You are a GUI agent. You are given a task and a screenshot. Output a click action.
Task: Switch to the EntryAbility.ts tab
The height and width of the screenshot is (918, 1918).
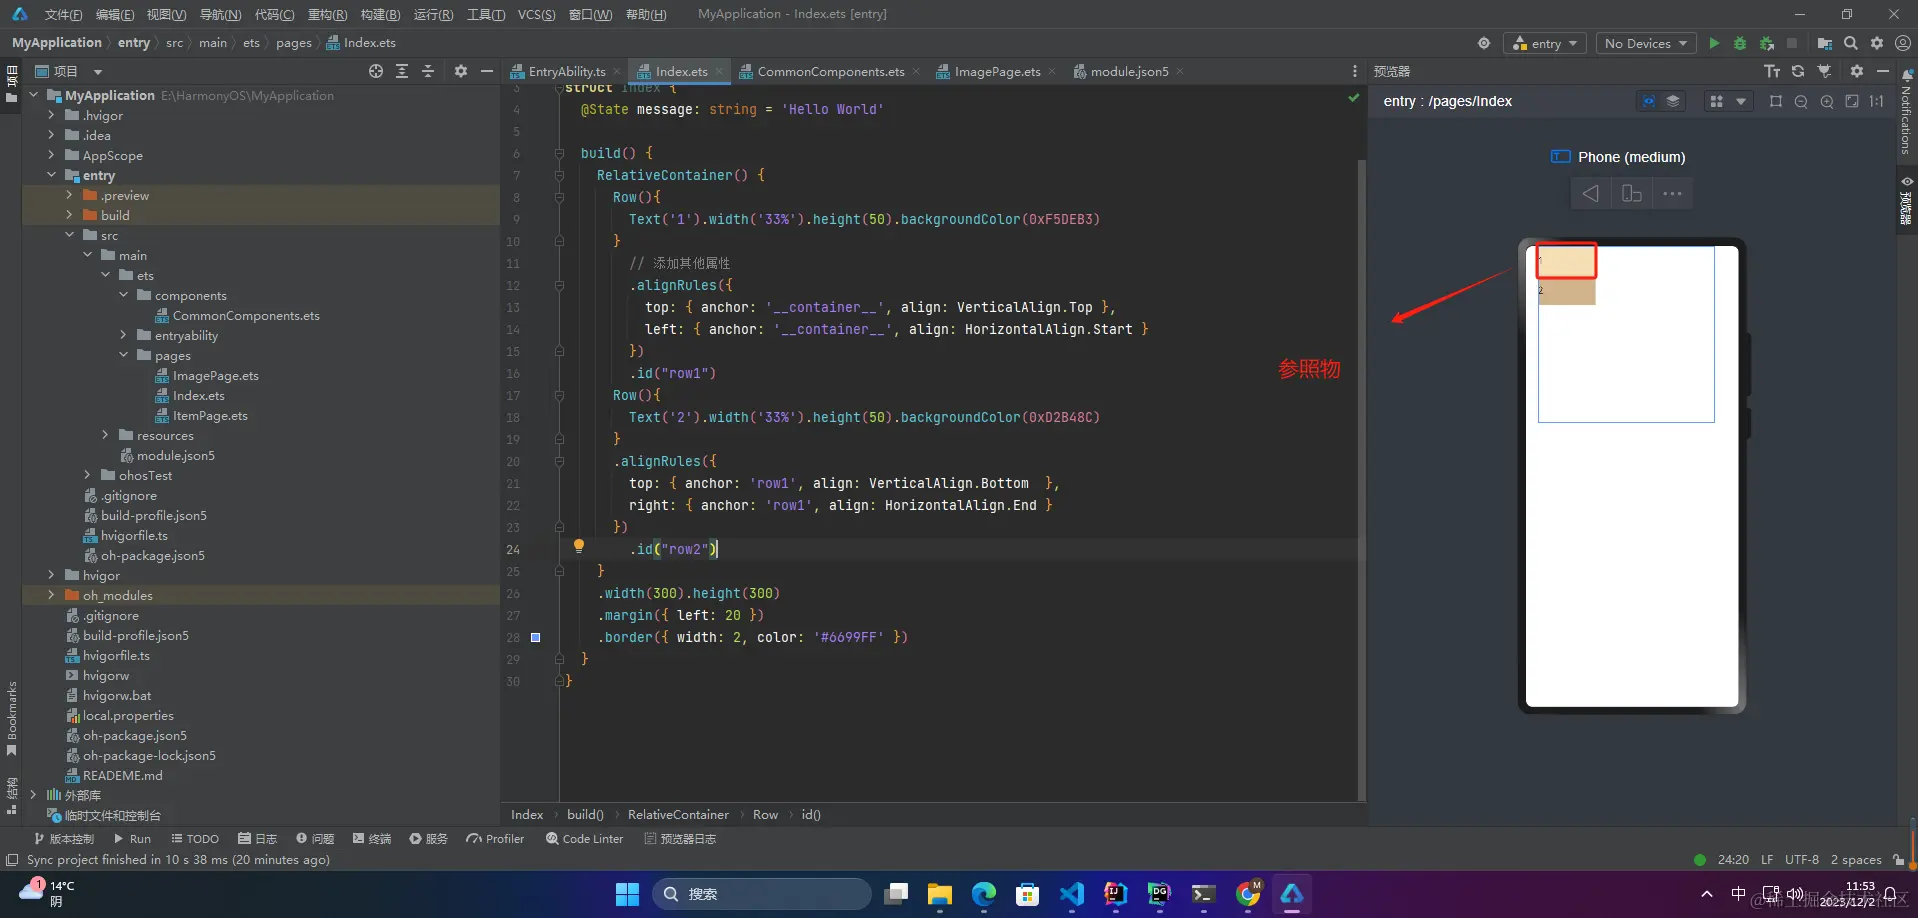pos(566,71)
